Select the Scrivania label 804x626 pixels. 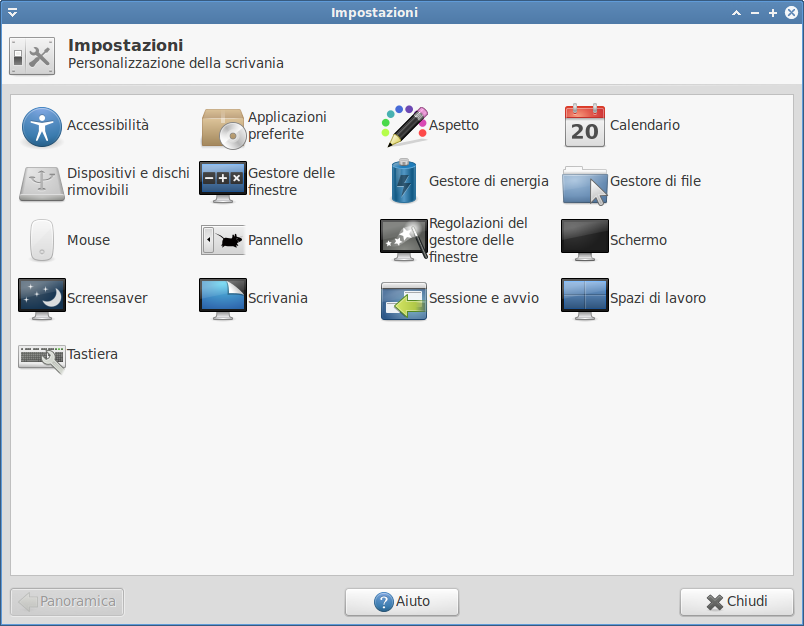pyautogui.click(x=278, y=298)
